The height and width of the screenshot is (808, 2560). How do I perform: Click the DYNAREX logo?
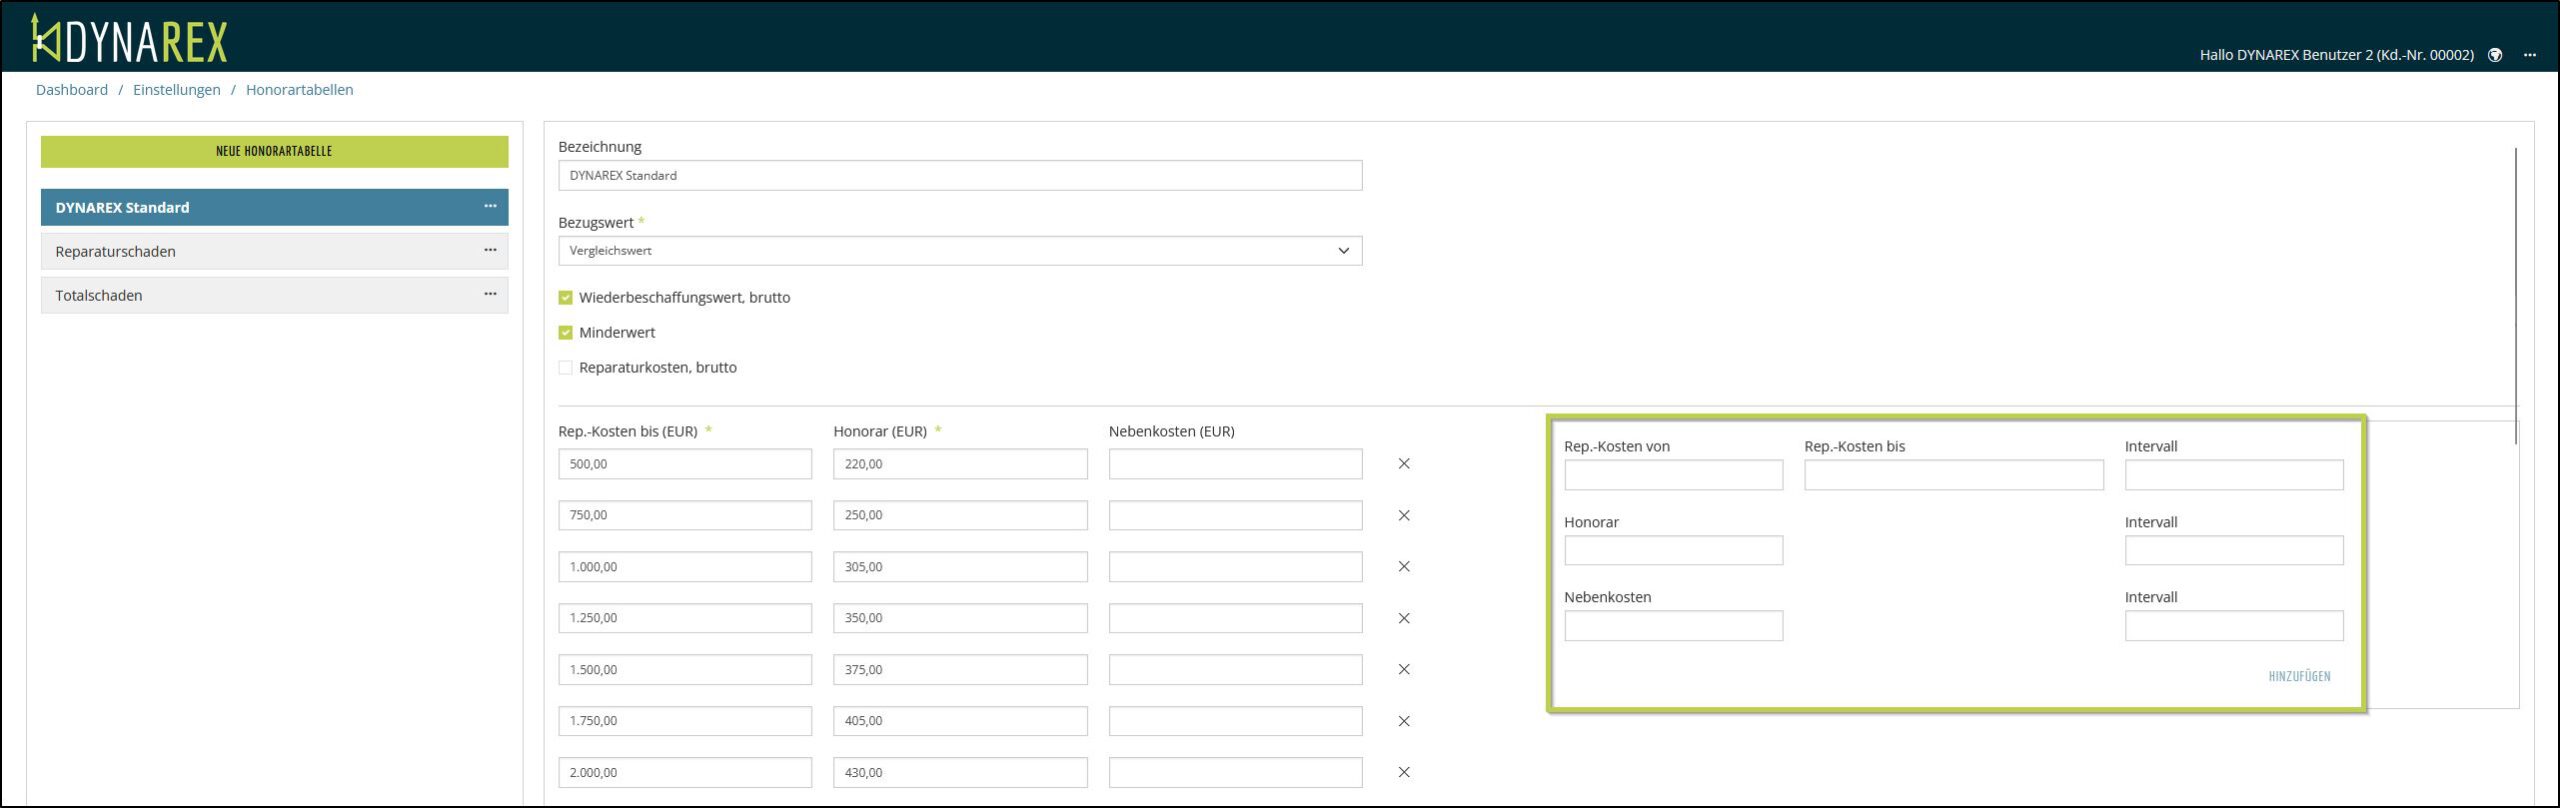(x=130, y=40)
